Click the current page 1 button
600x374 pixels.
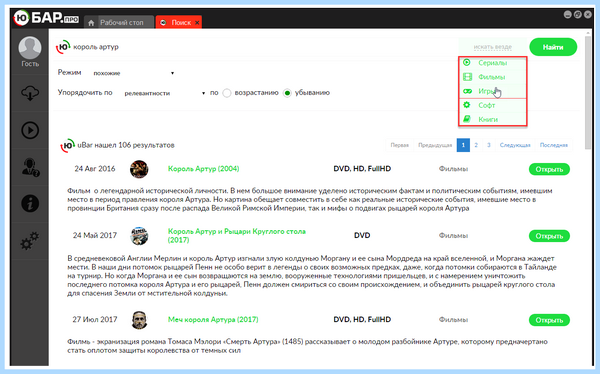tap(463, 145)
